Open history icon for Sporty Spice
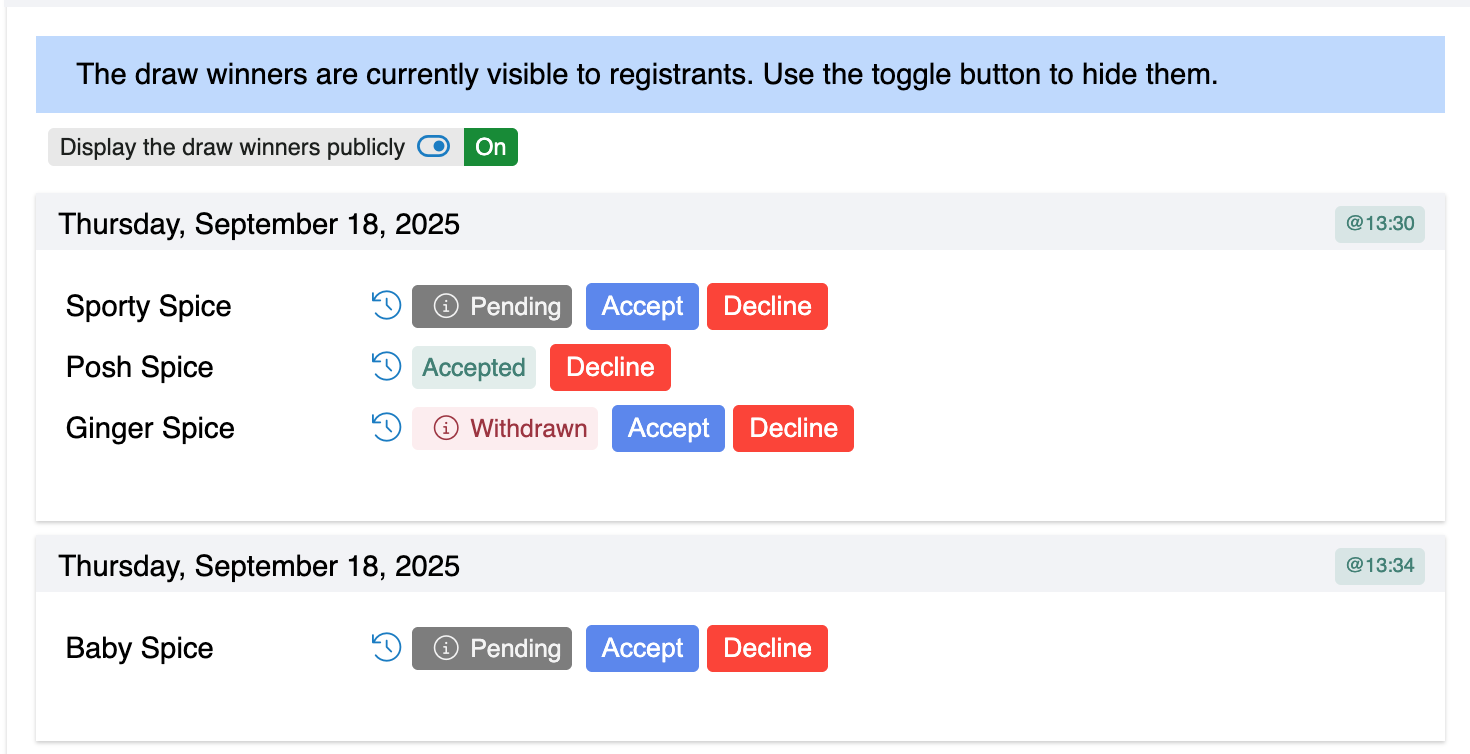The image size is (1470, 754). click(386, 306)
